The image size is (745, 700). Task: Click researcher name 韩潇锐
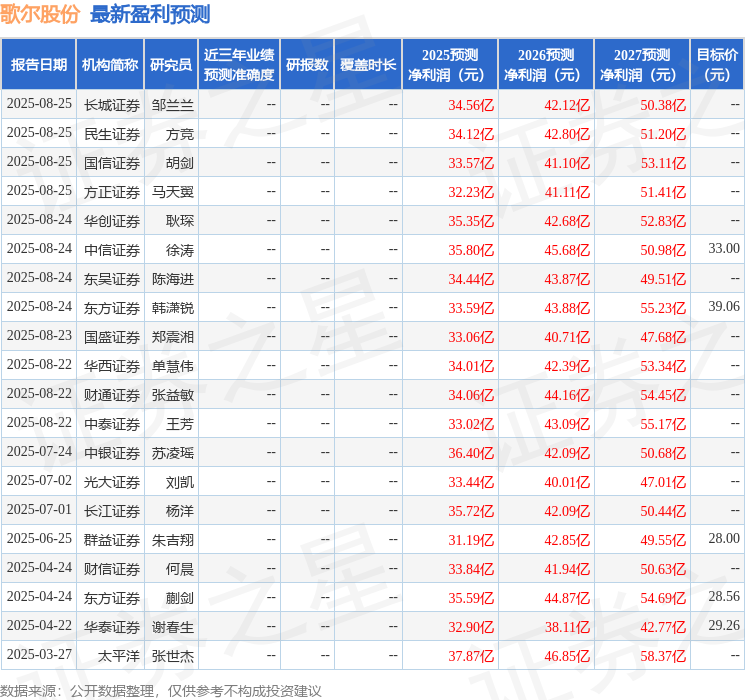coord(173,308)
